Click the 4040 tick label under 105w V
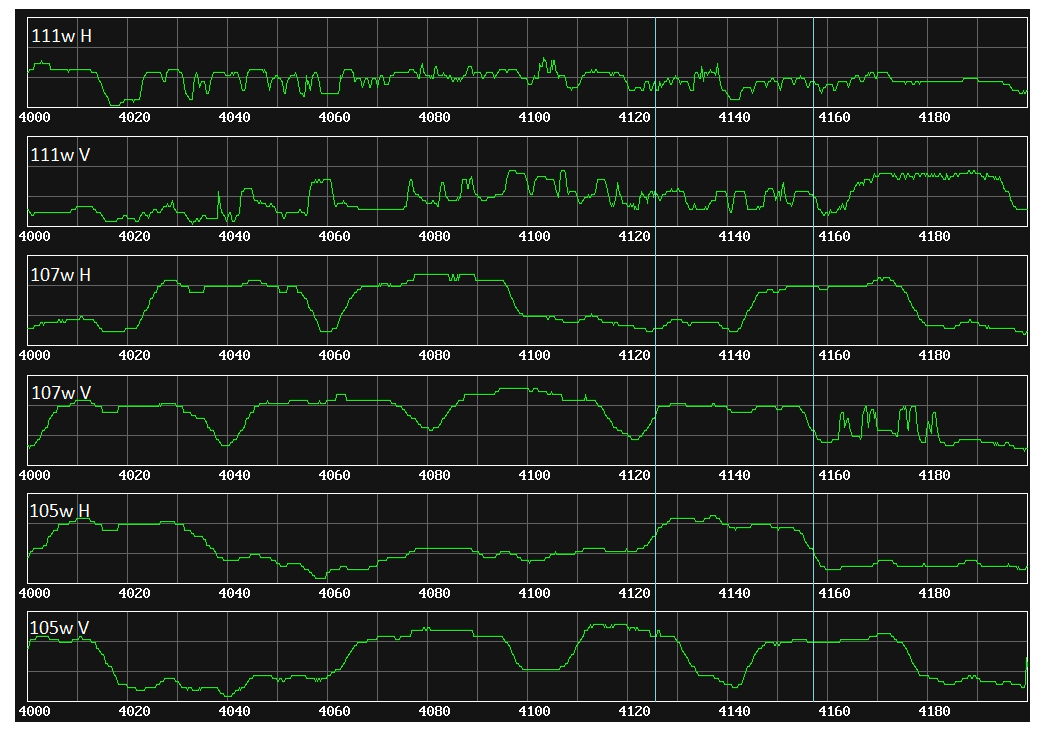Image resolution: width=1043 pixels, height=743 pixels. point(234,712)
